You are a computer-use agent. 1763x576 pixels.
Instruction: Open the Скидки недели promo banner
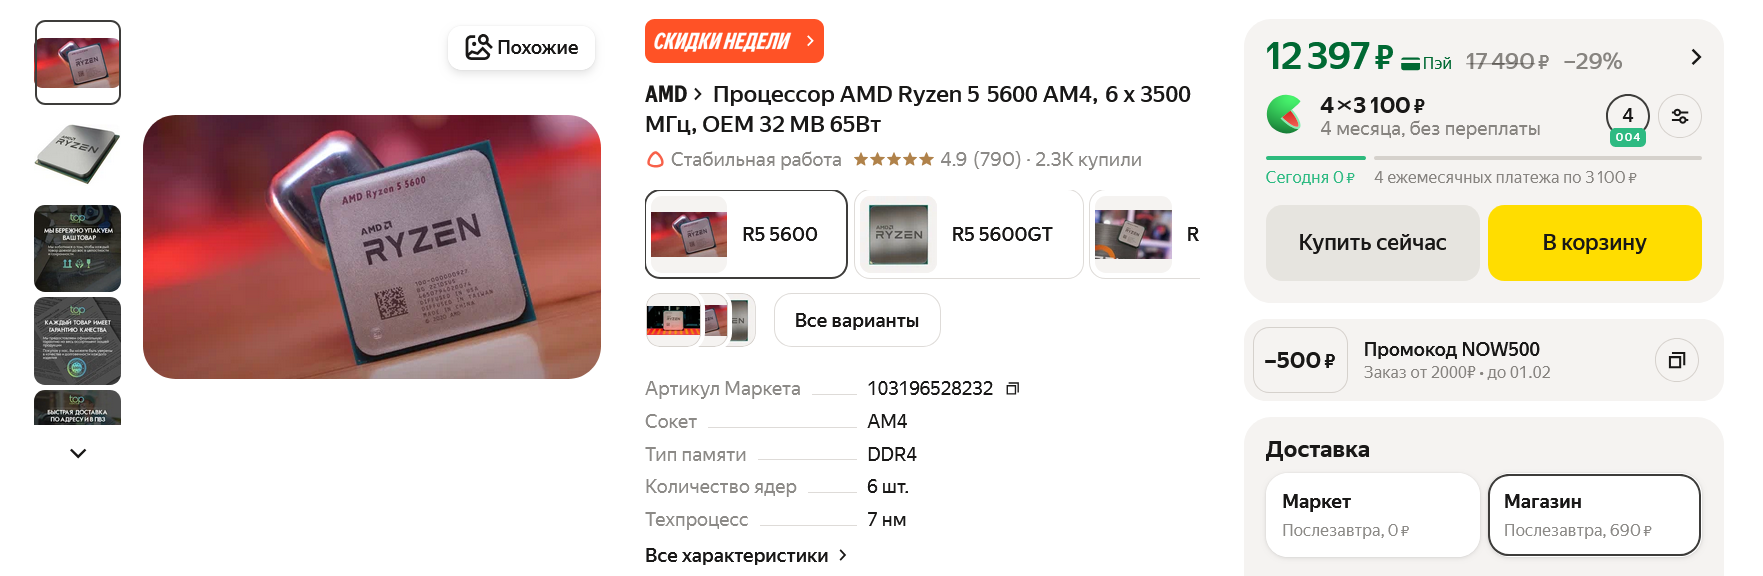point(734,41)
